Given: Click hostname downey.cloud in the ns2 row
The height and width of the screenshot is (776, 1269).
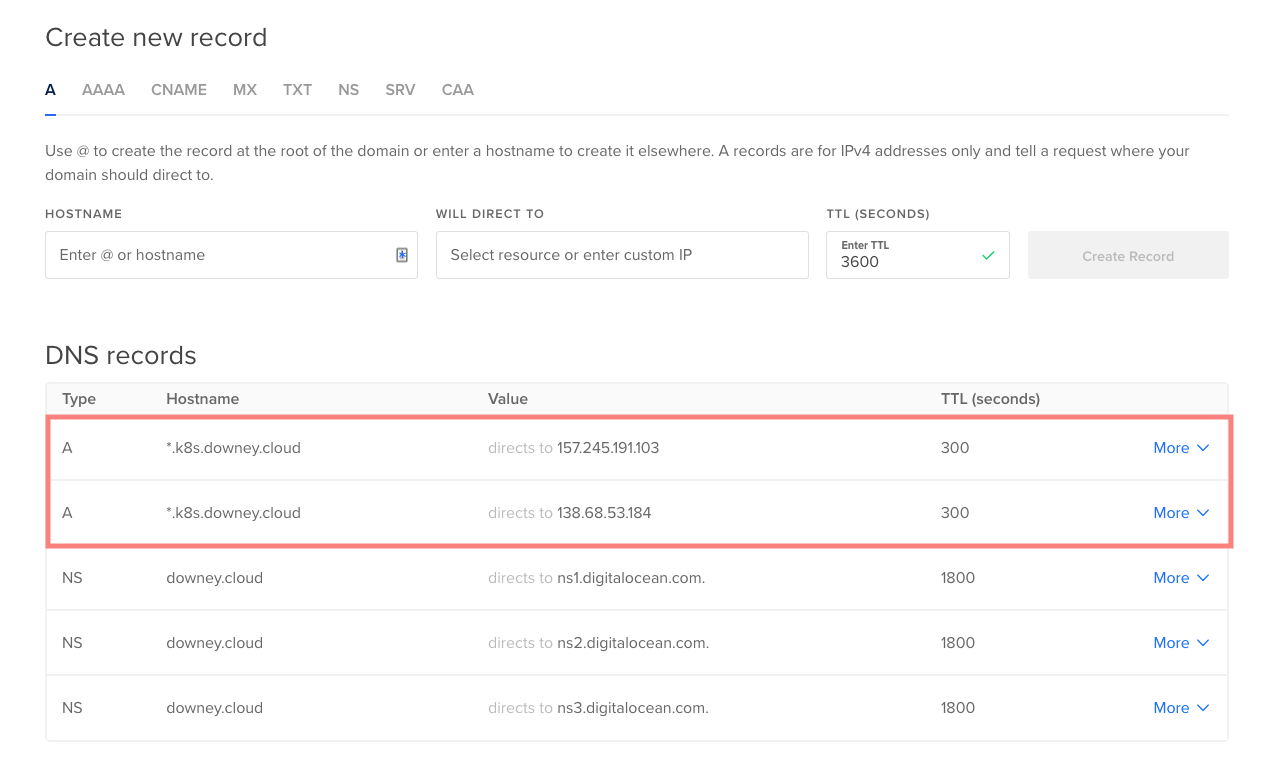Looking at the screenshot, I should pos(214,643).
